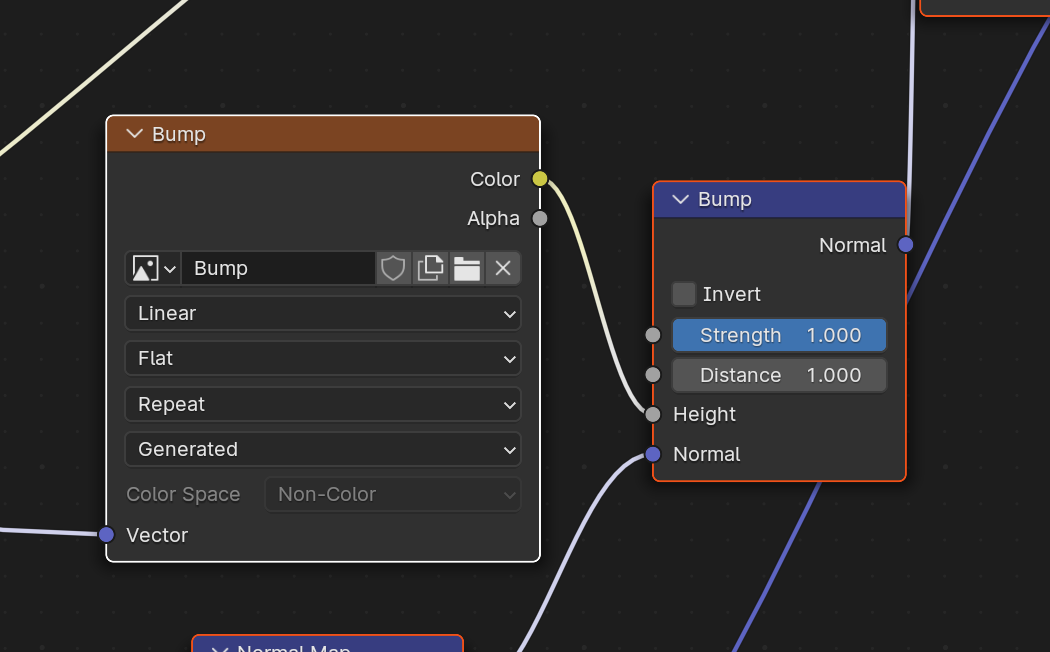1050x652 pixels.
Task: Click the Vector input socket
Action: [x=106, y=534]
